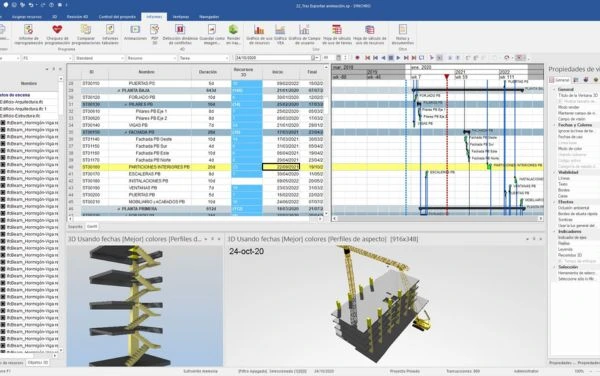Click the Inicio column header
This screenshot has width=600, height=376.
[278, 72]
